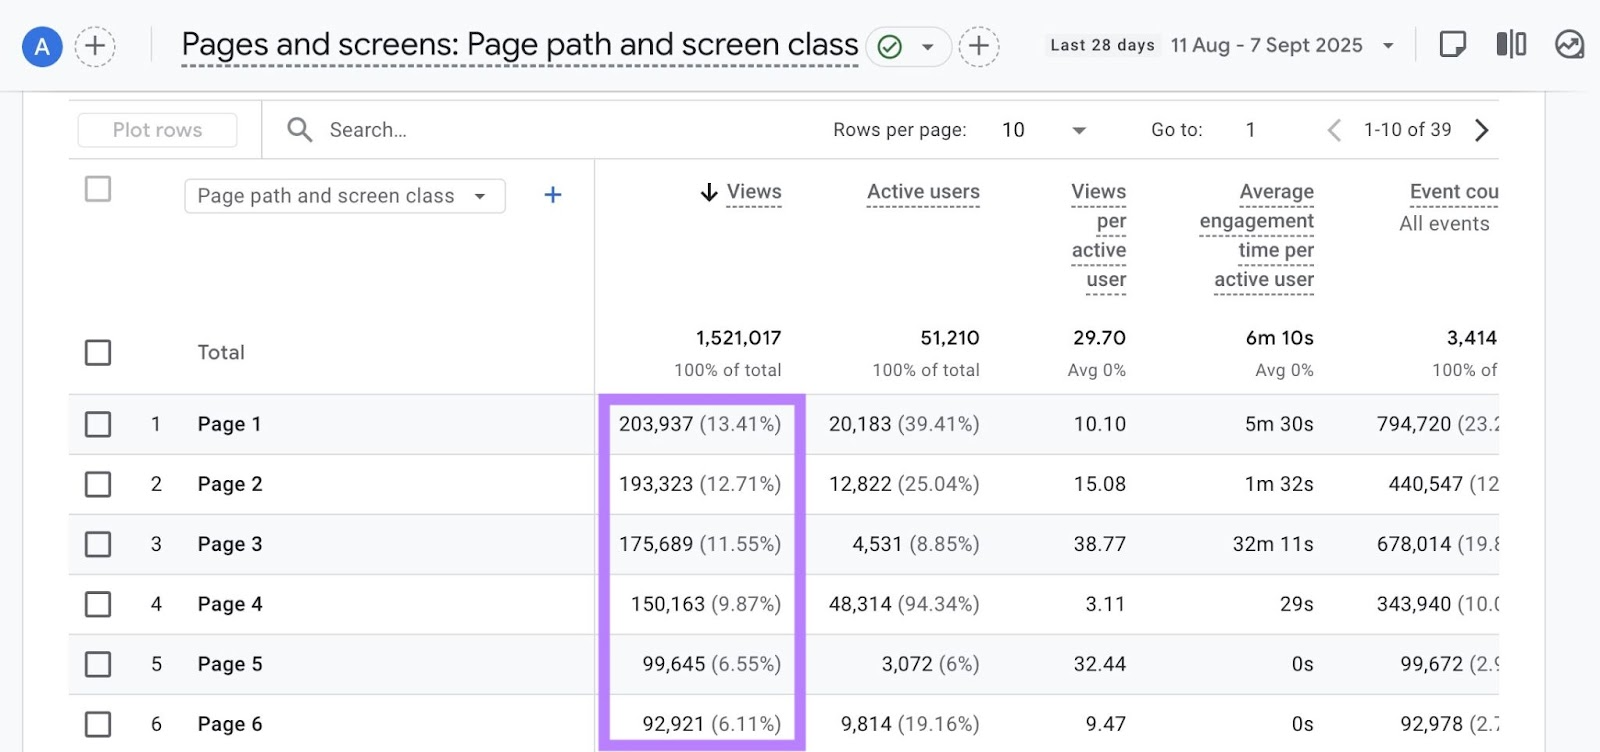The height and width of the screenshot is (752, 1600).
Task: Open the customize report note icon
Action: (1452, 45)
